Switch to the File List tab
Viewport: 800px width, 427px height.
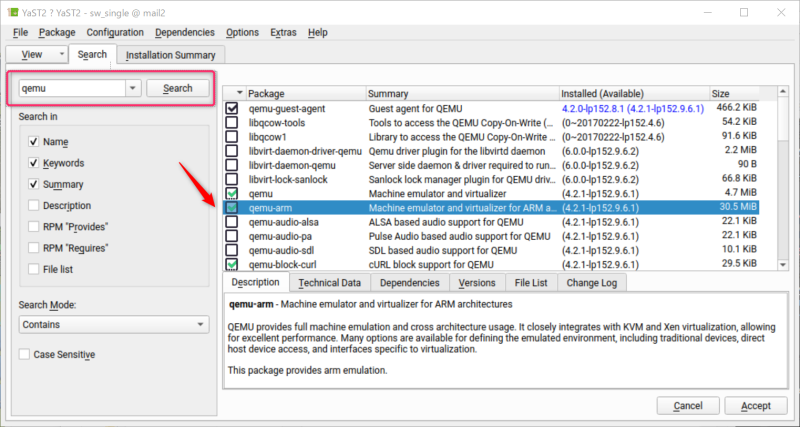coord(531,283)
